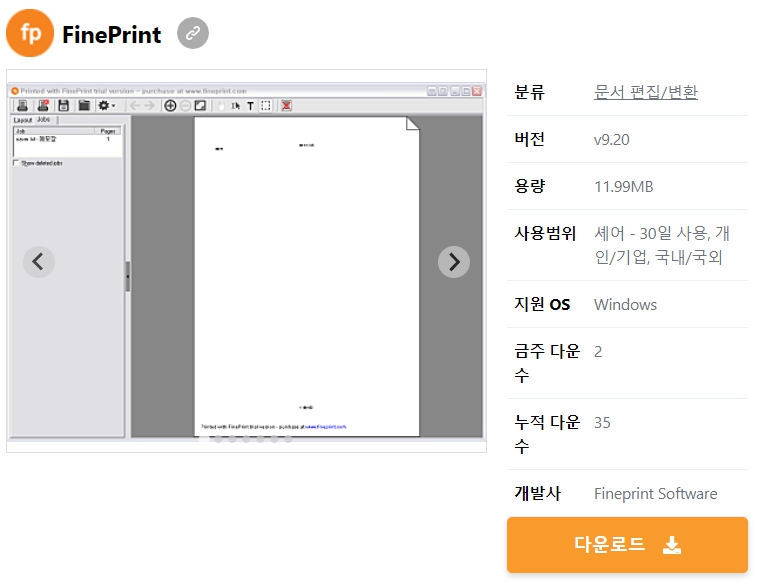Viewport: 757px width, 586px height.
Task: Click the FinePrint orange fp logo
Action: tap(30, 33)
